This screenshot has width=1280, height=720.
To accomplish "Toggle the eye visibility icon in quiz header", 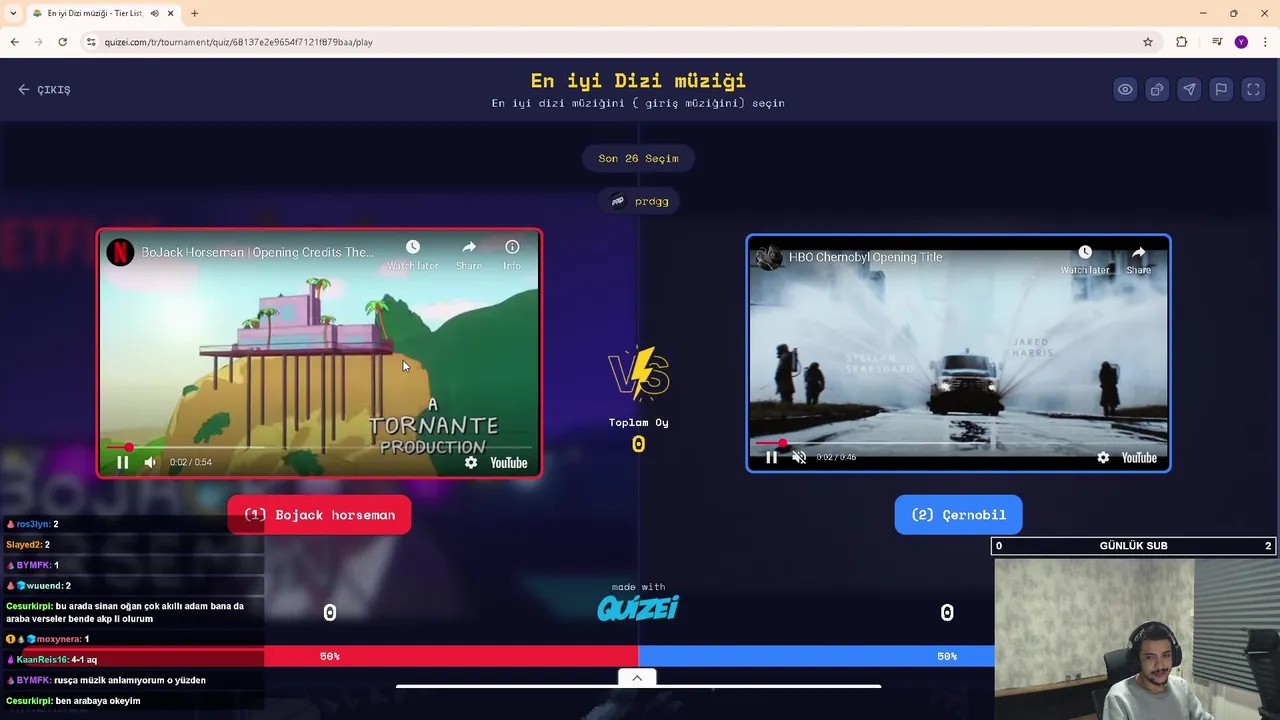I will 1125,89.
